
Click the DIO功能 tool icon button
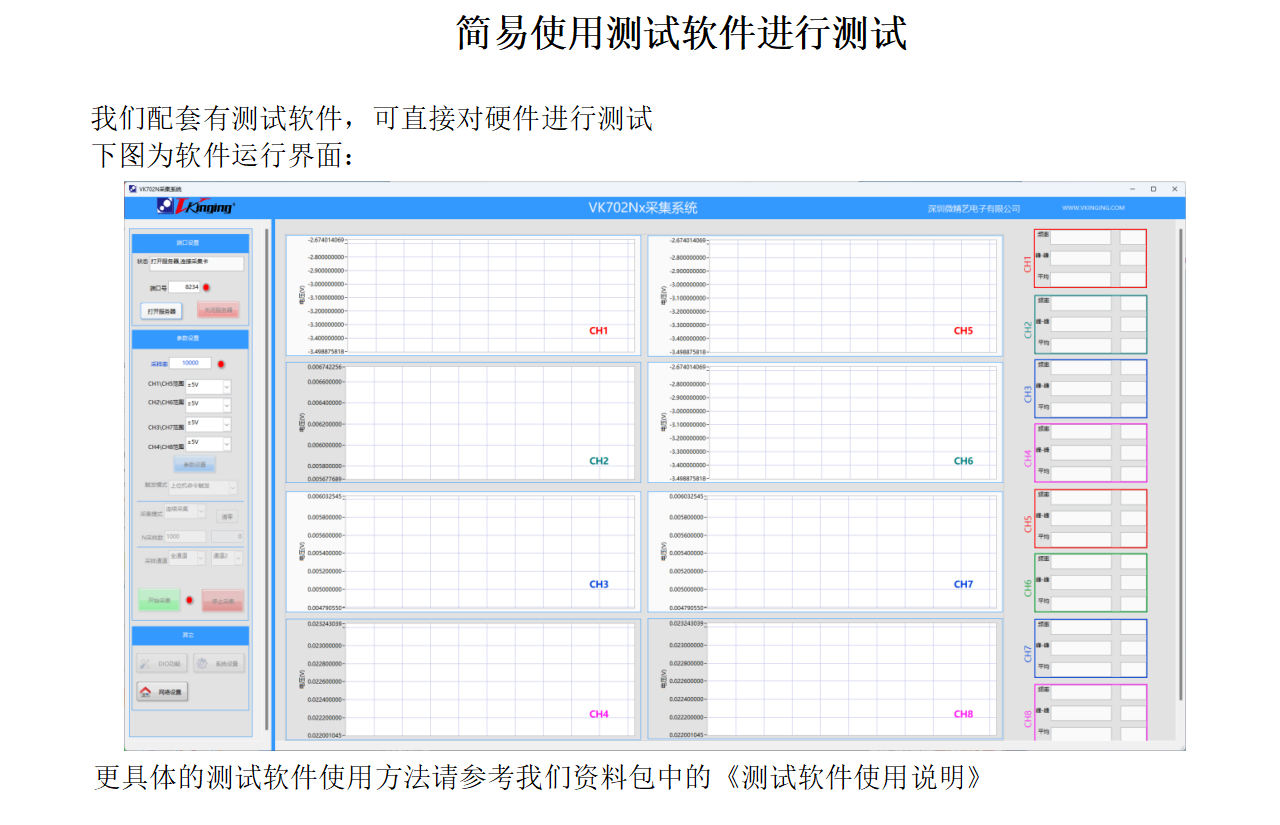click(160, 663)
